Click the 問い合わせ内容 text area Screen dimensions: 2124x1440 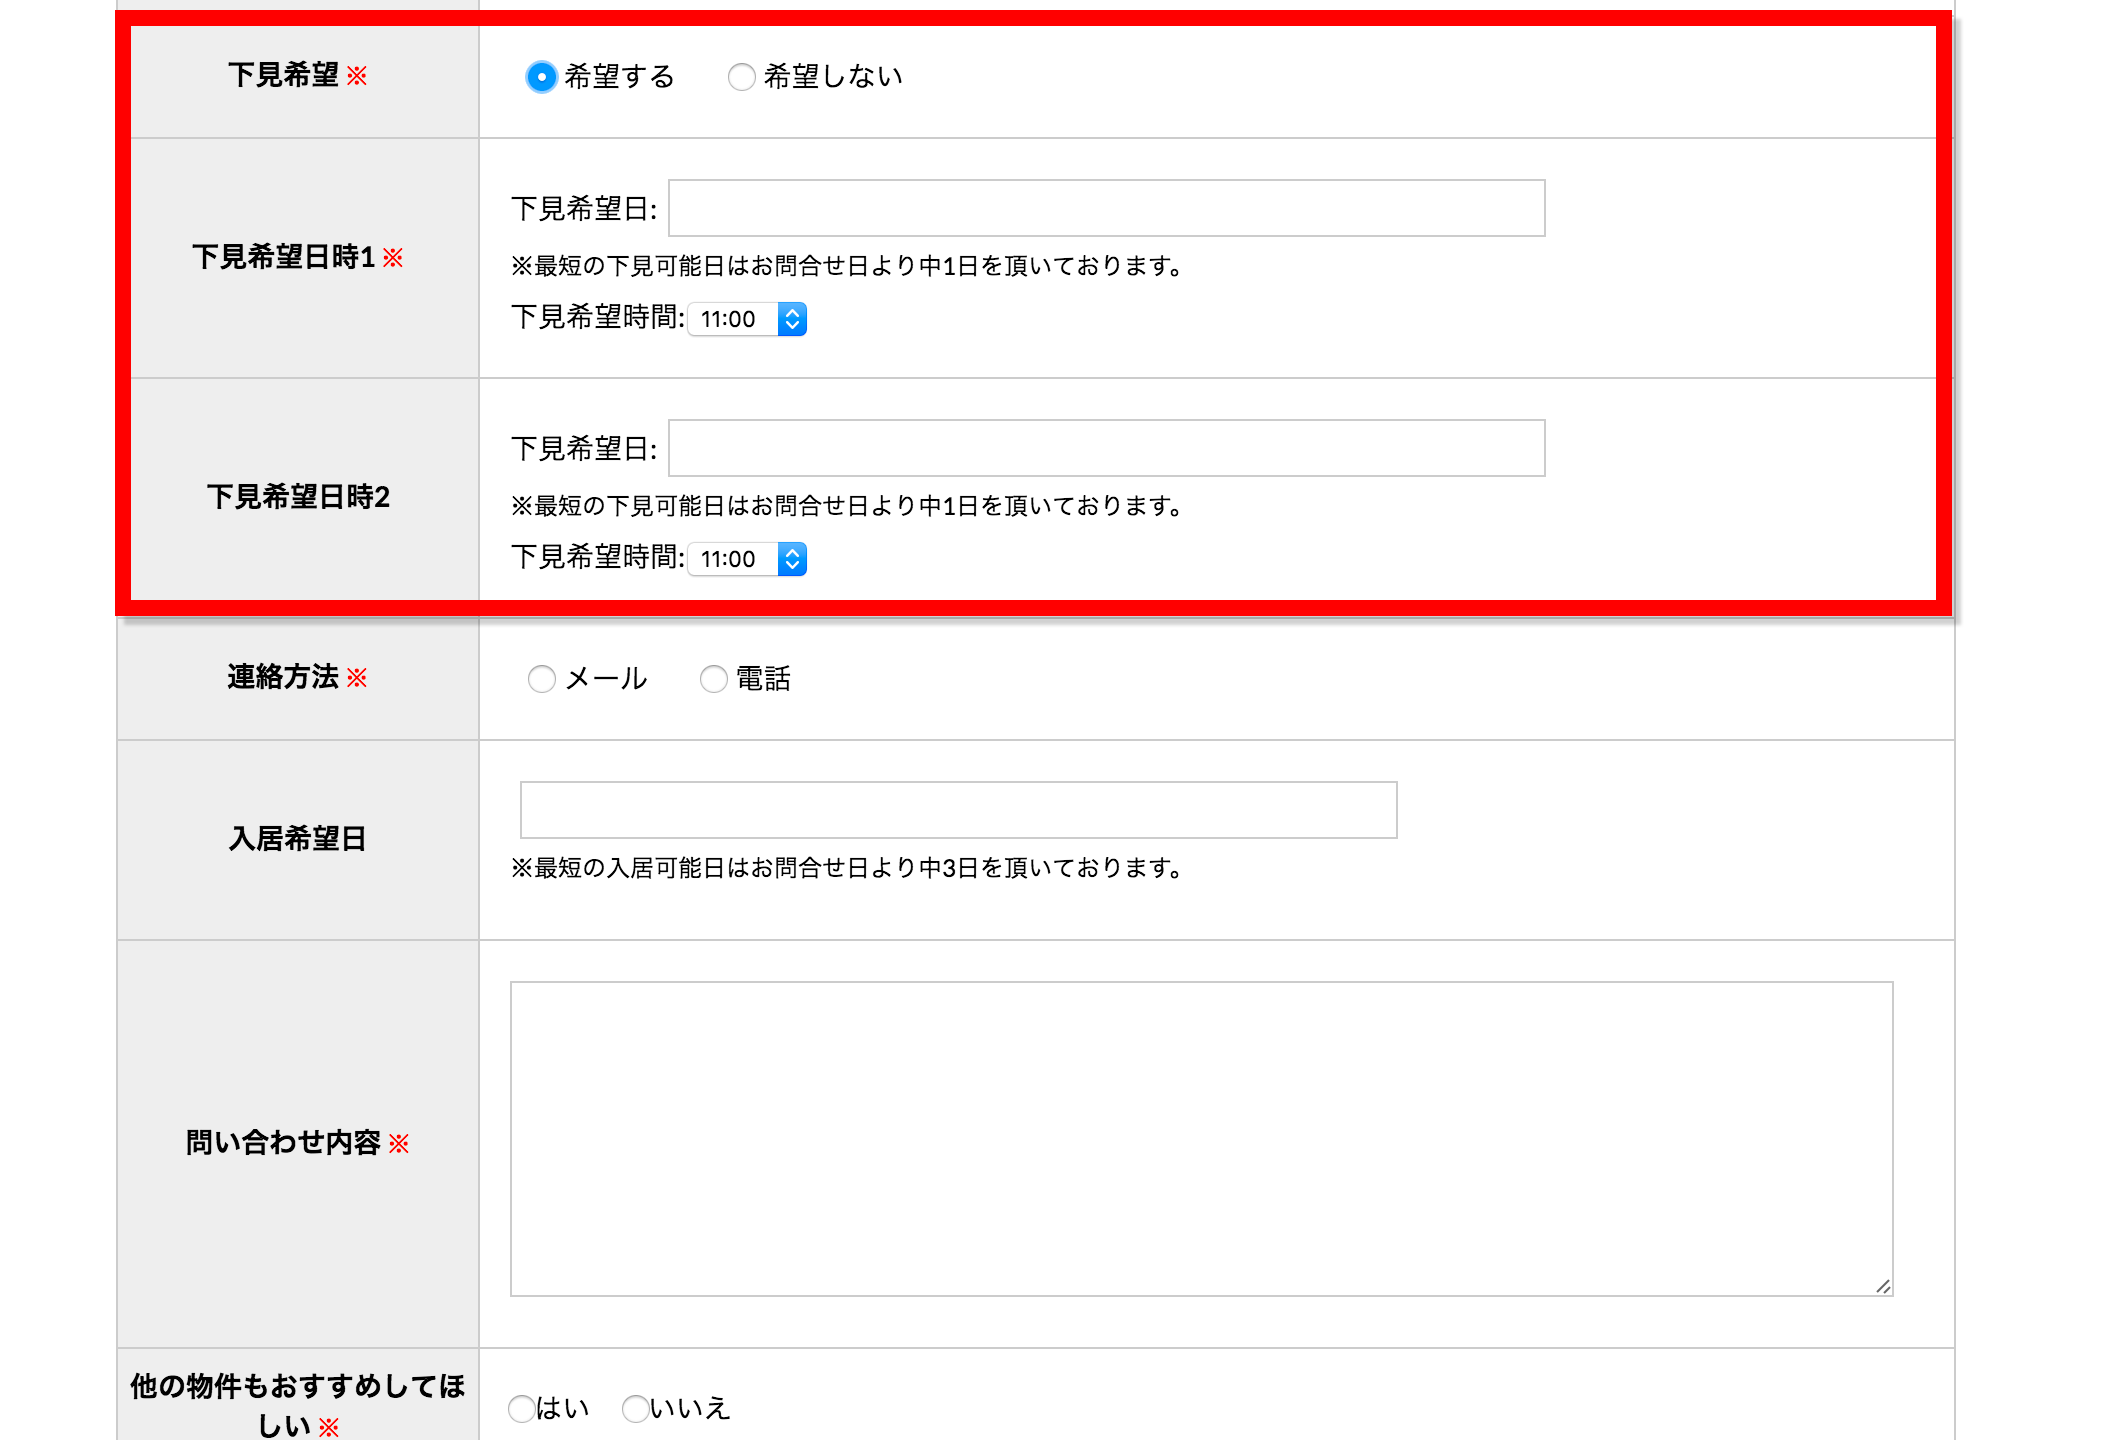[x=1200, y=1138]
